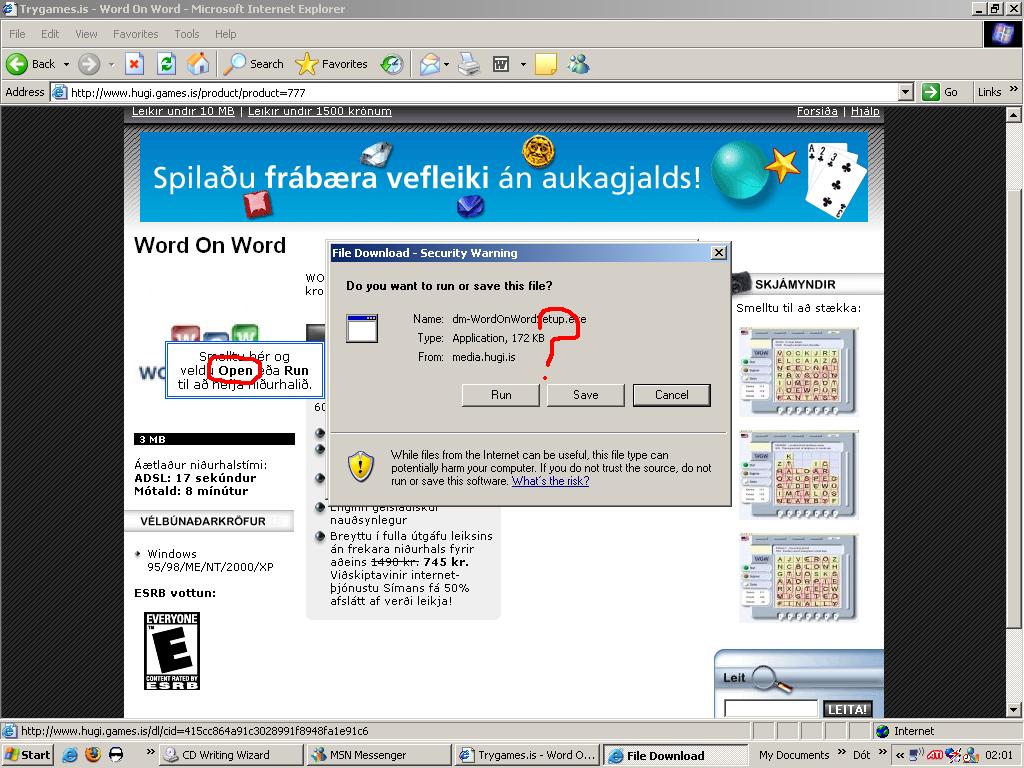Open the Tools menu

click(x=186, y=34)
